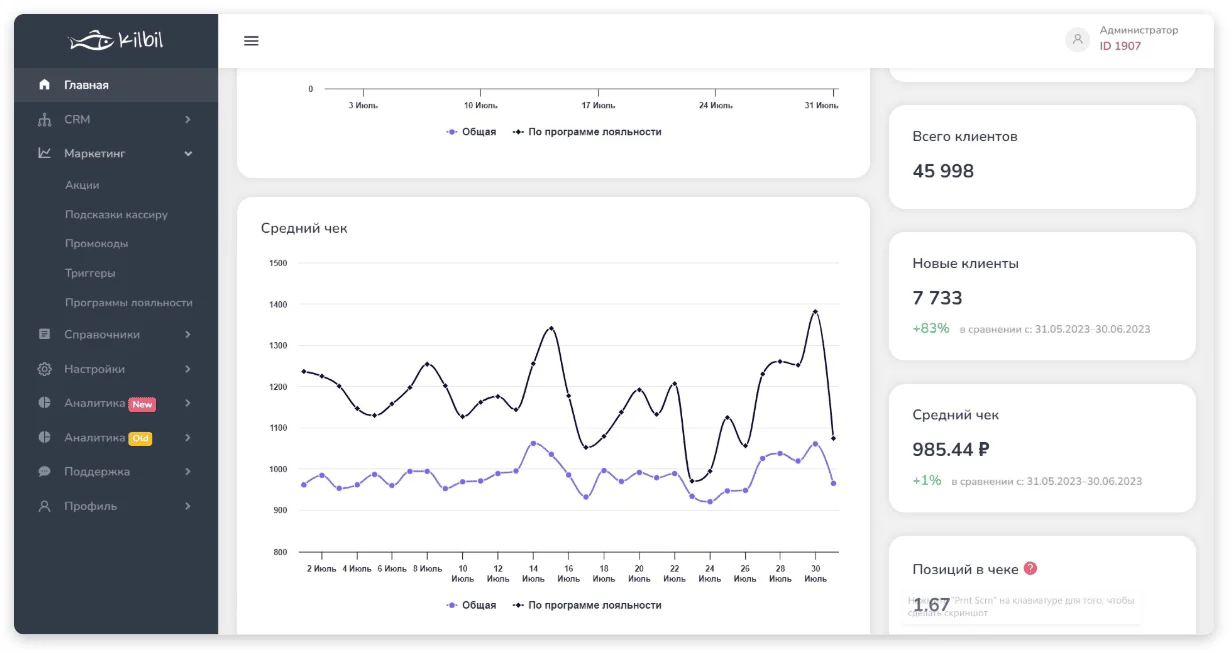This screenshot has width=1232, height=653.
Task: Click the Маркетинг chart icon
Action: pyautogui.click(x=44, y=153)
